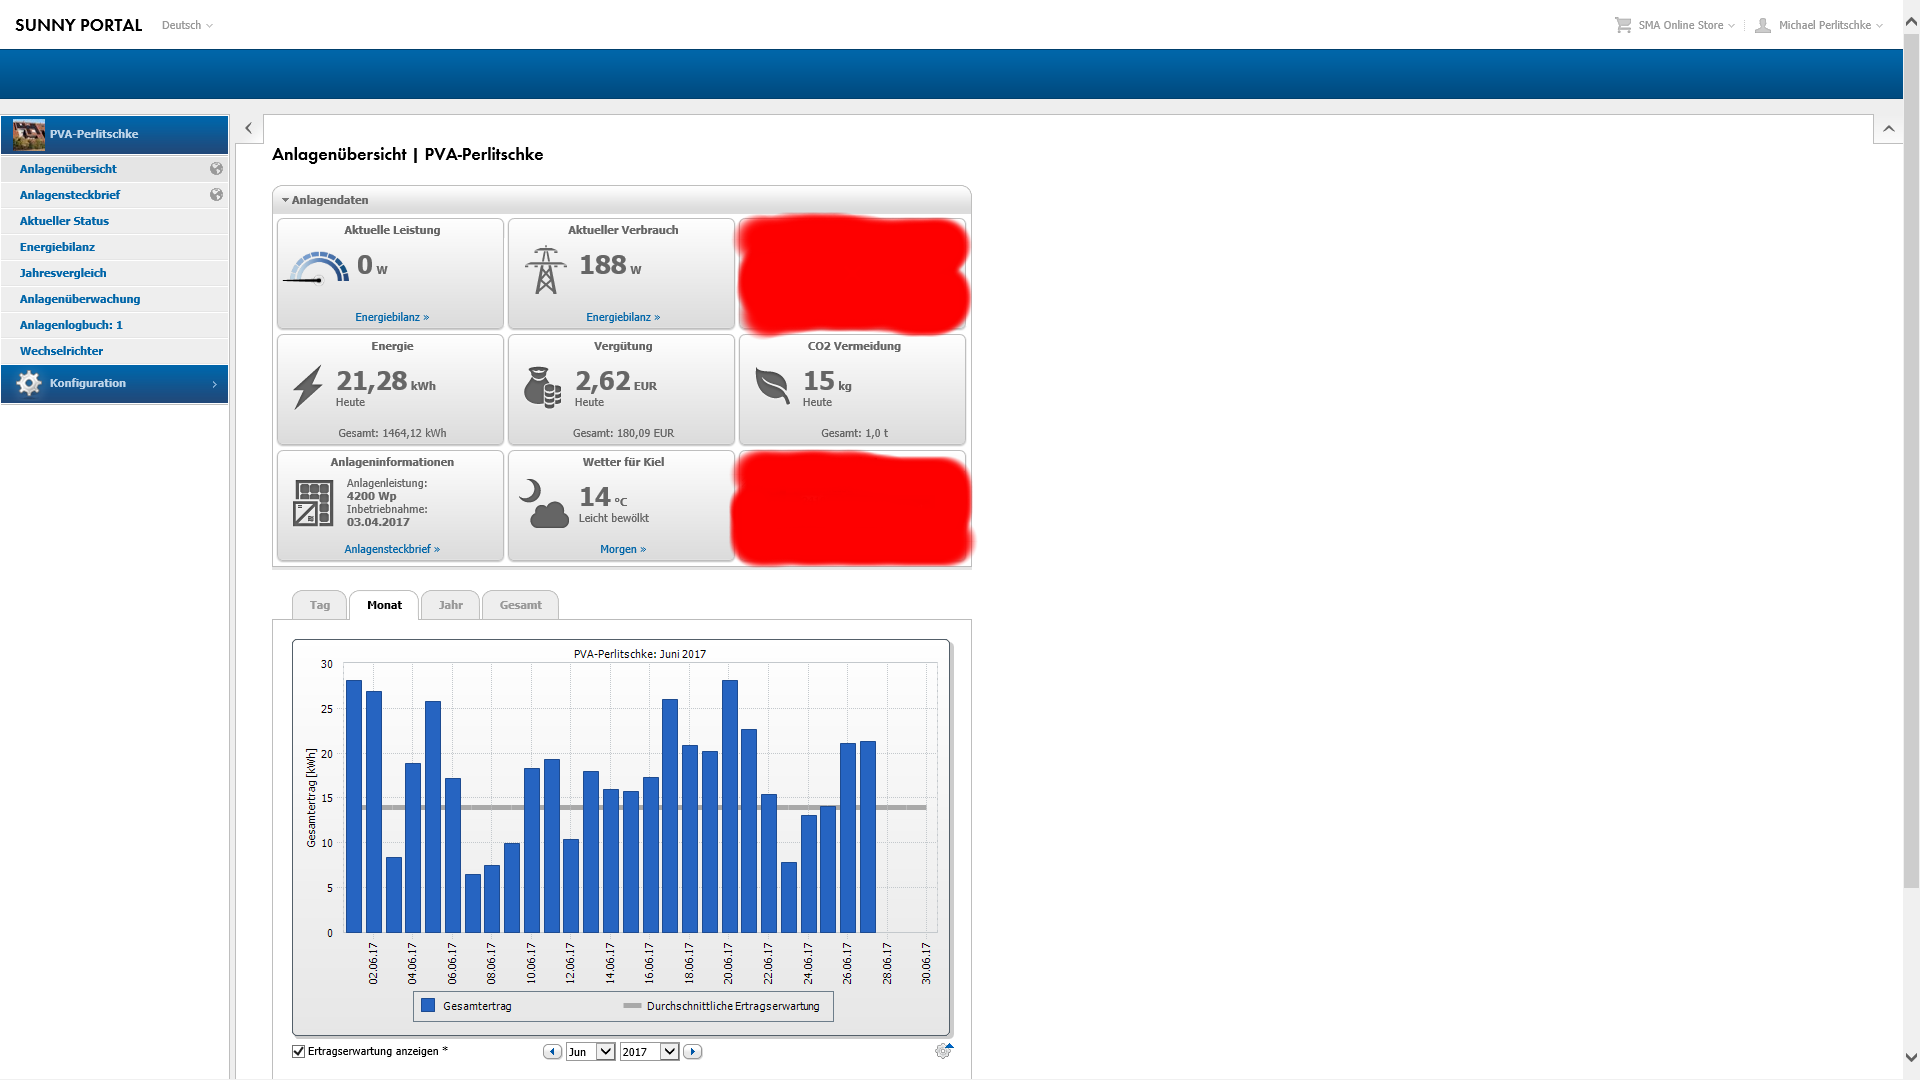Collapse the Anlagendaten section
This screenshot has width=1920, height=1080.
286,200
